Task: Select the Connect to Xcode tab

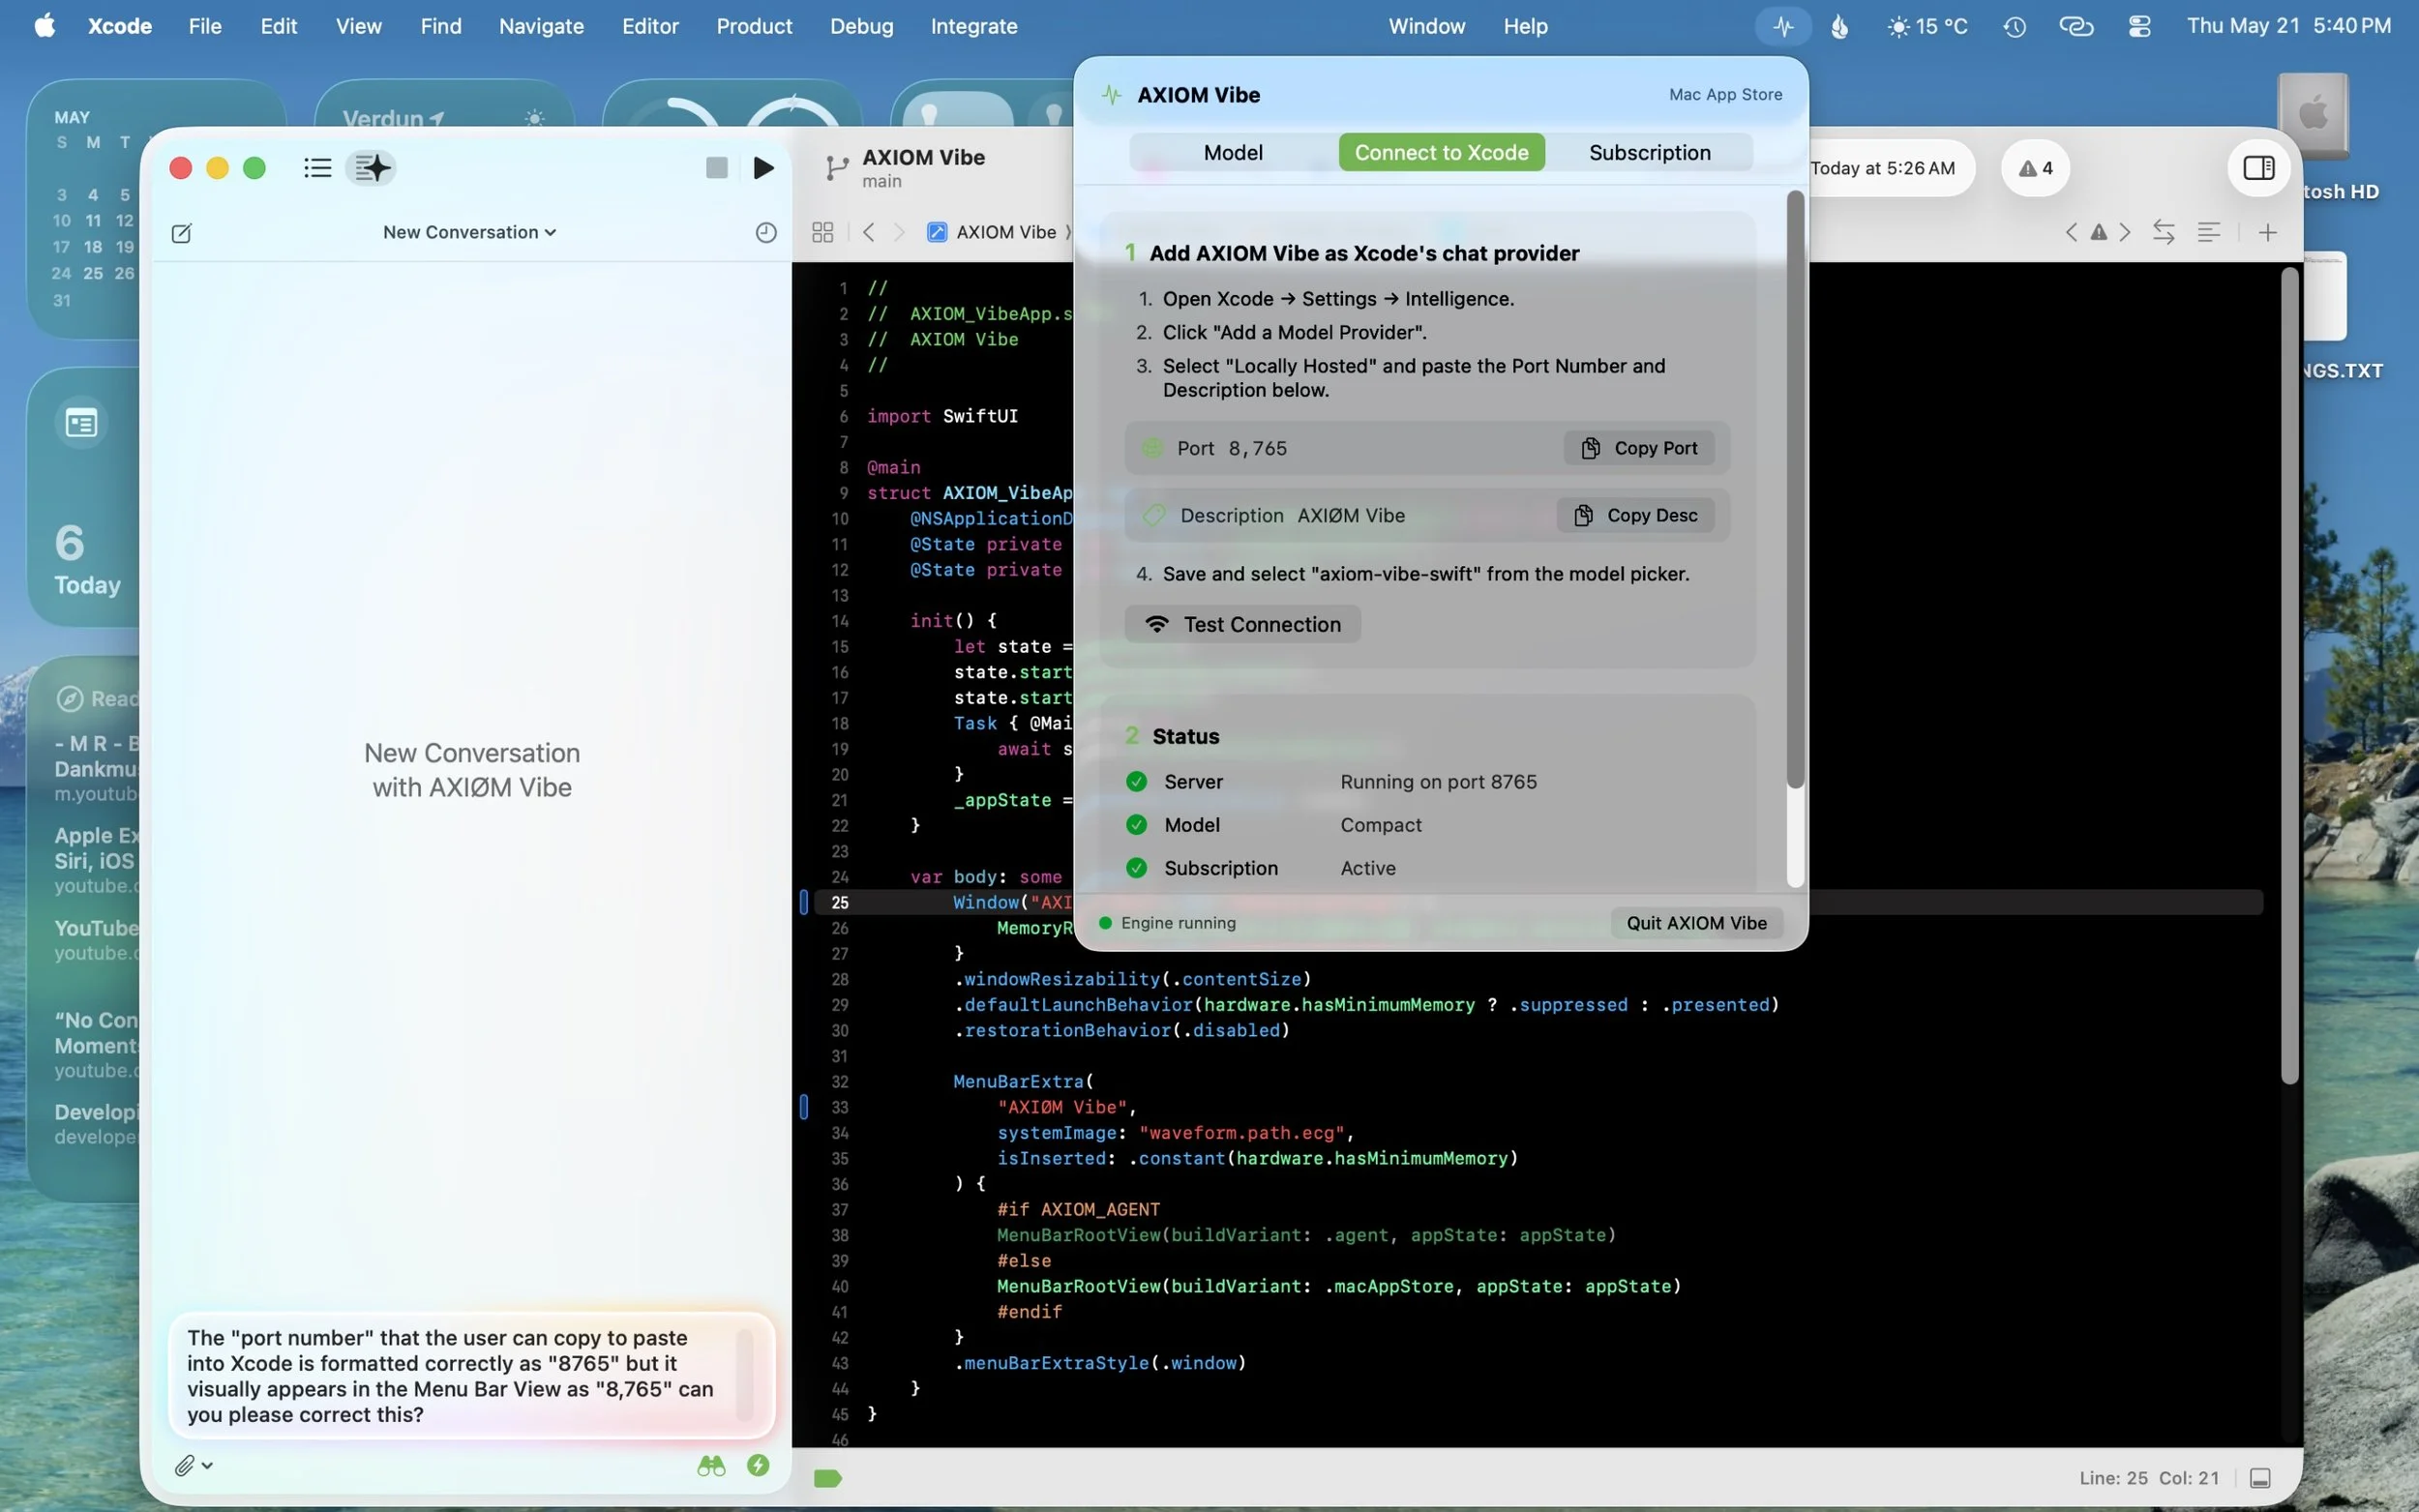Action: coord(1441,152)
